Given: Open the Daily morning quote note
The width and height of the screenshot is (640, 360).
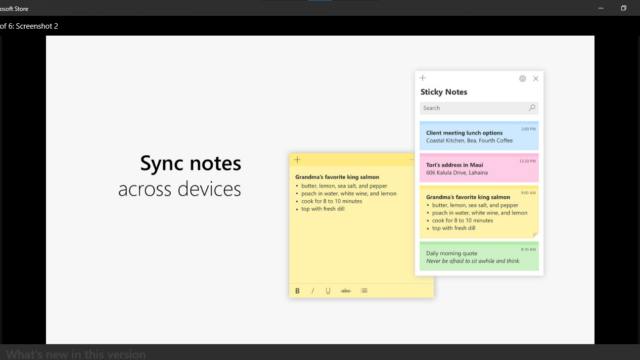Looking at the screenshot, I should click(x=479, y=256).
